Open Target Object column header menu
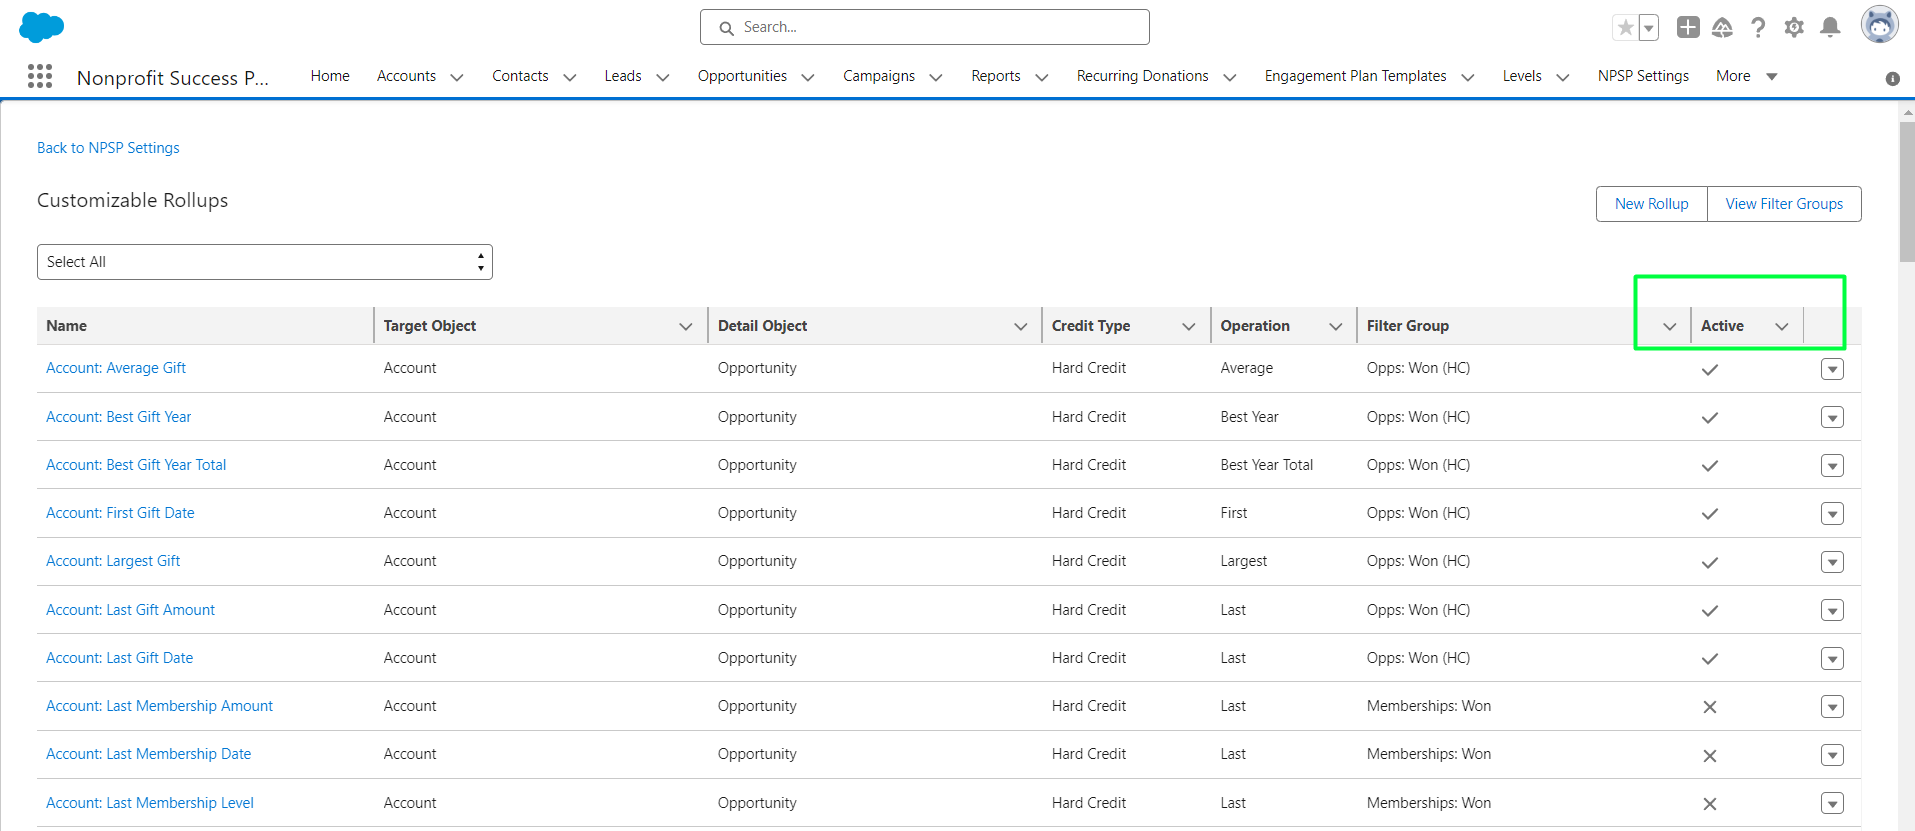Screen dimensions: 1915x831 coord(686,326)
